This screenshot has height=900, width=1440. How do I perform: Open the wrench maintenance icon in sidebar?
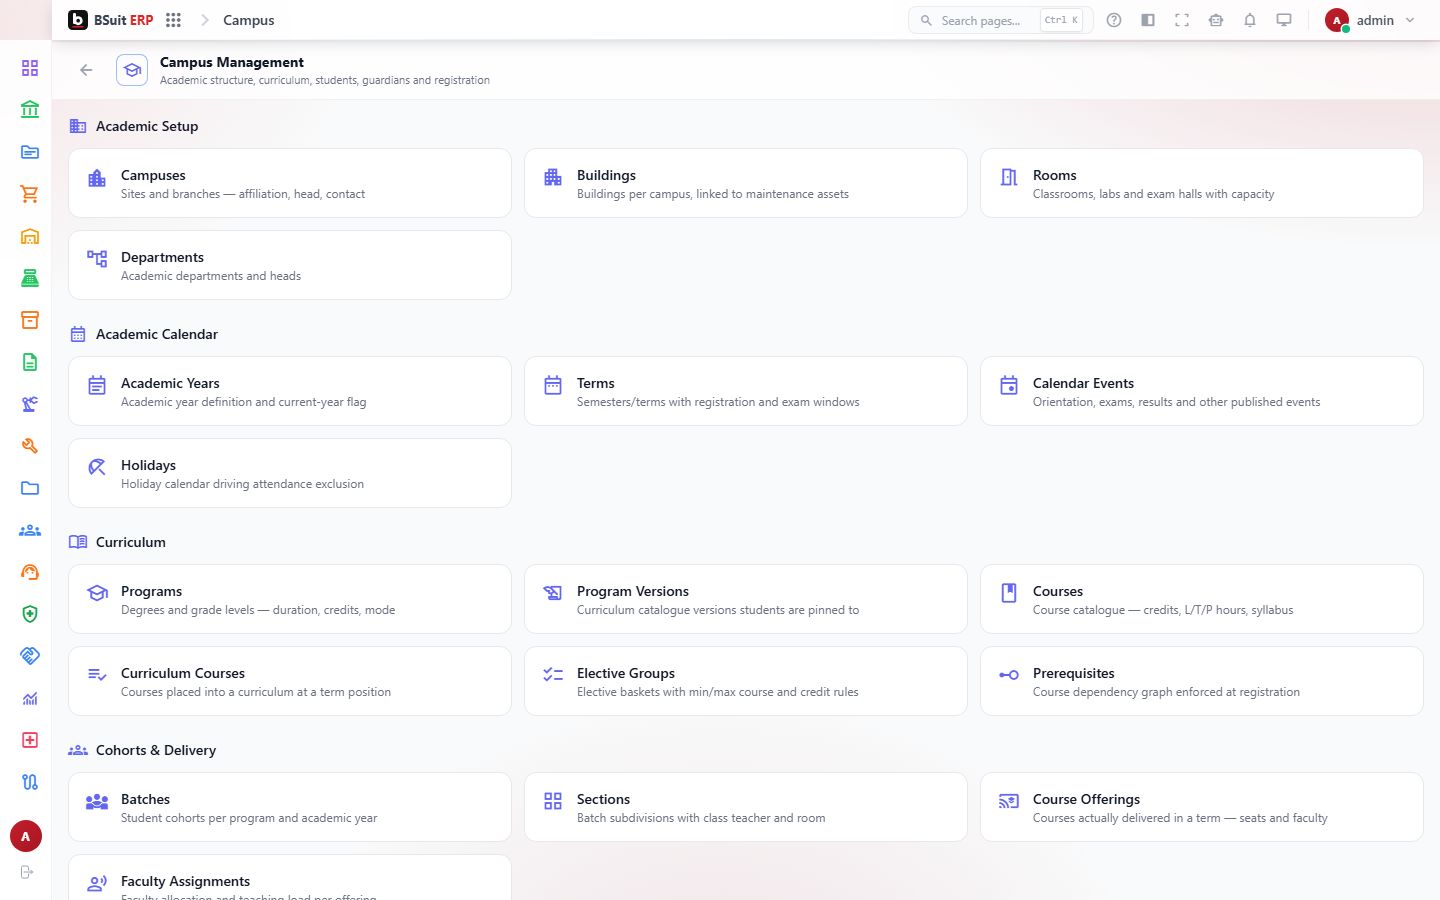30,446
